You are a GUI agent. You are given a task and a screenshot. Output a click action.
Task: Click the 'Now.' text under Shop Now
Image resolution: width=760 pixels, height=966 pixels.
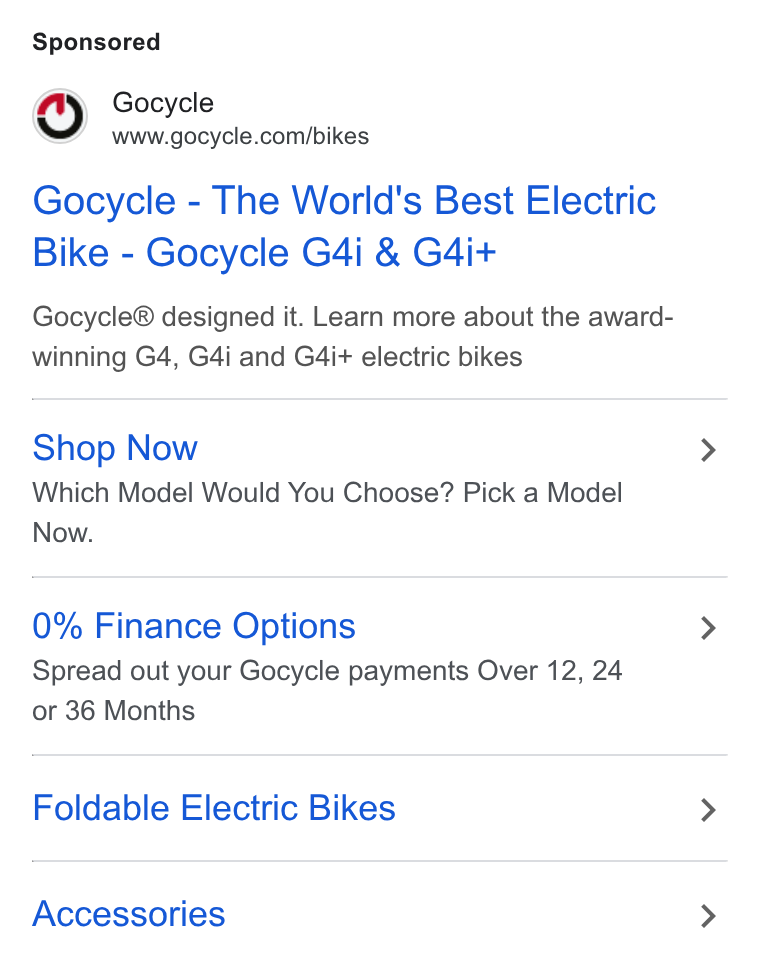63,533
